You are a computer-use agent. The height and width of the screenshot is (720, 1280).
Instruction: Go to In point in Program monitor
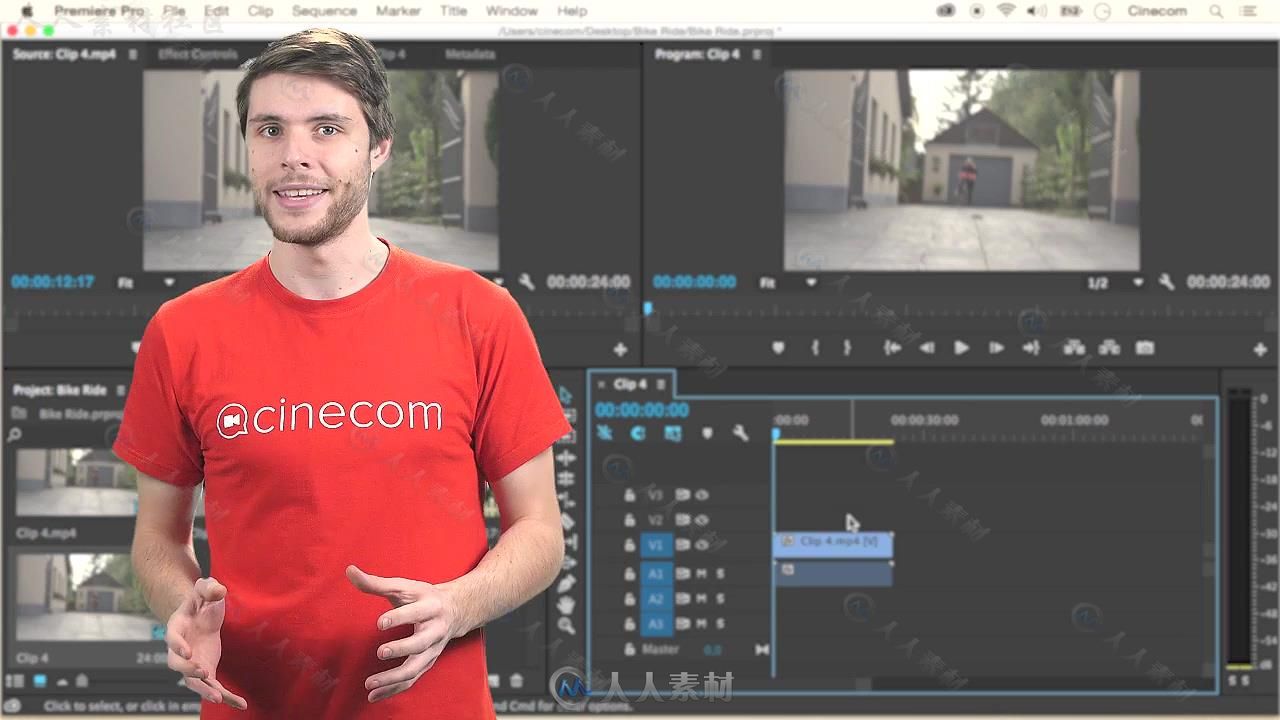pos(892,348)
